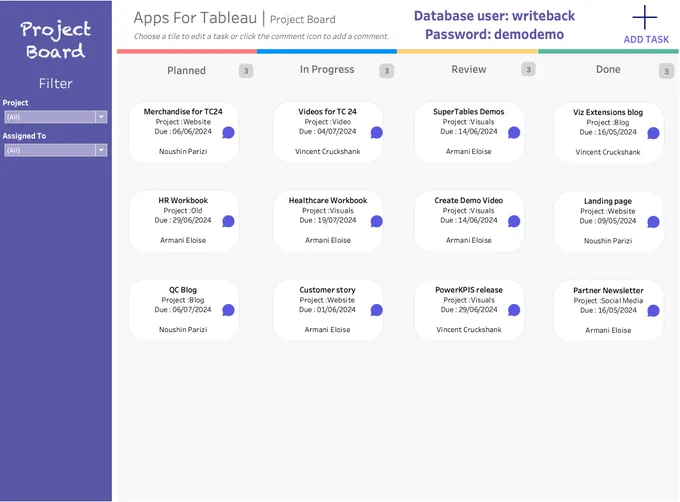Open comment icon on QC Blog card
The height and width of the screenshot is (502, 680).
[228, 310]
